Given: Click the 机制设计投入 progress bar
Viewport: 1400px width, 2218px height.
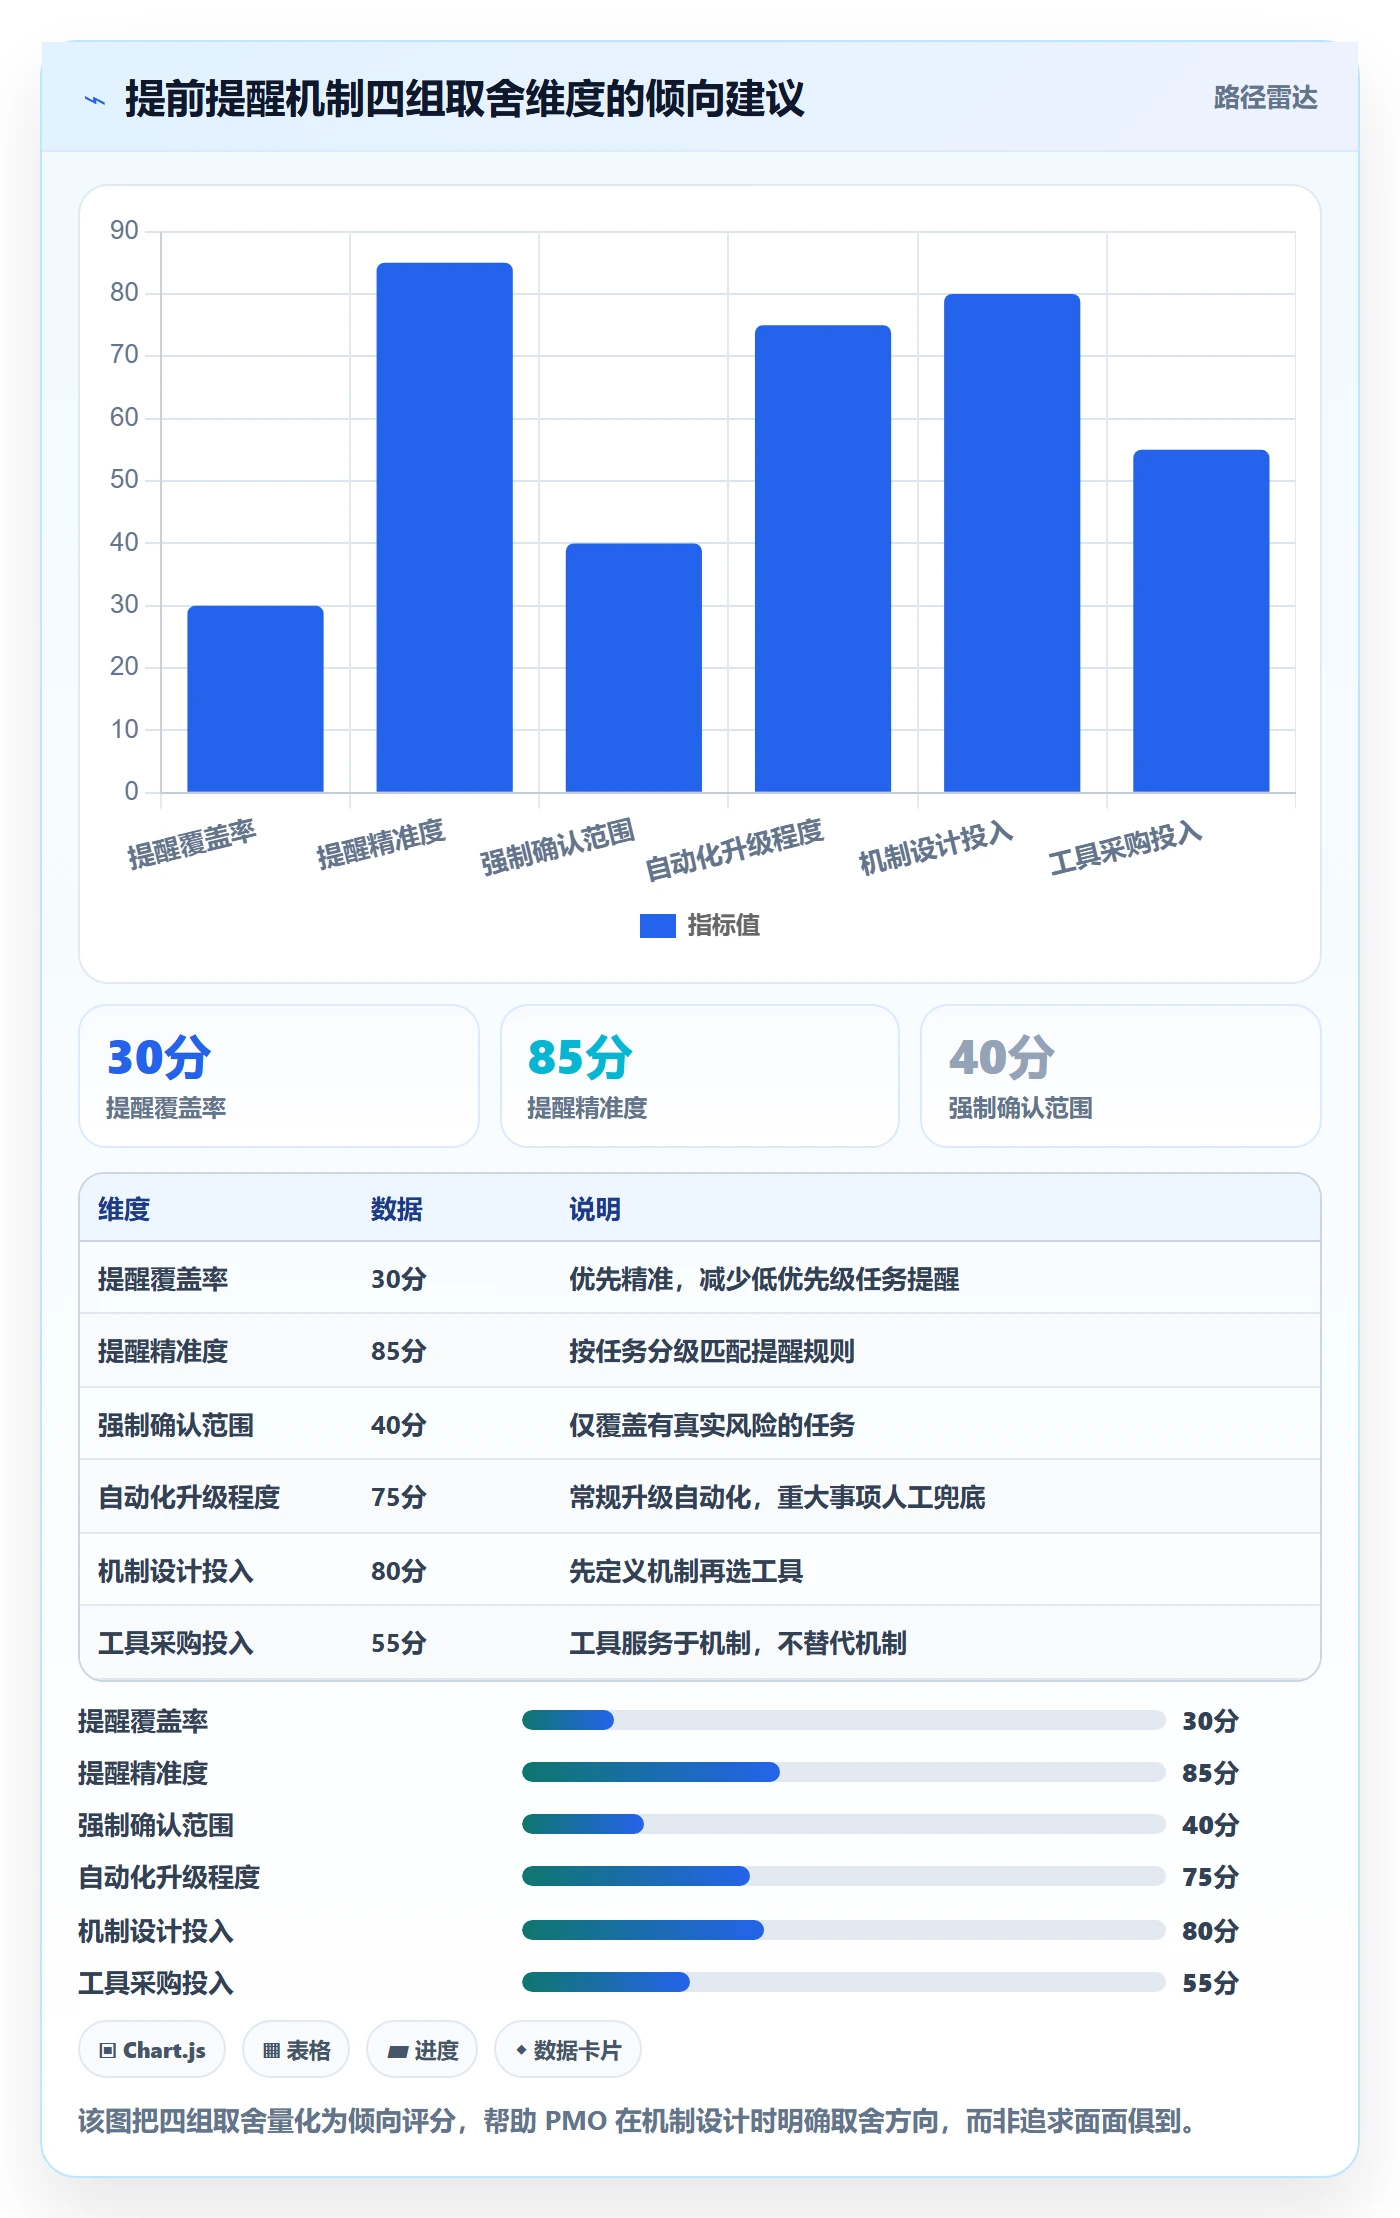Looking at the screenshot, I should (844, 1930).
